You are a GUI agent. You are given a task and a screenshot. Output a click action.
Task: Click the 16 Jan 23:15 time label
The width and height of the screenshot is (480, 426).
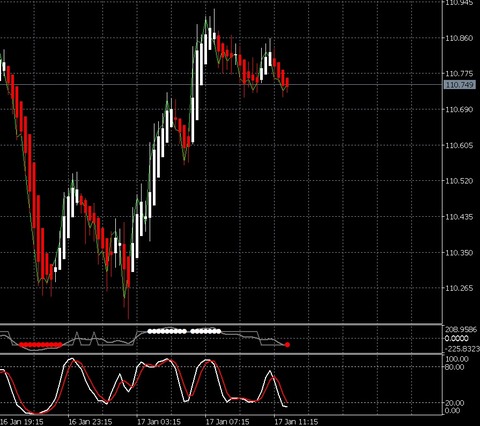pyautogui.click(x=90, y=422)
